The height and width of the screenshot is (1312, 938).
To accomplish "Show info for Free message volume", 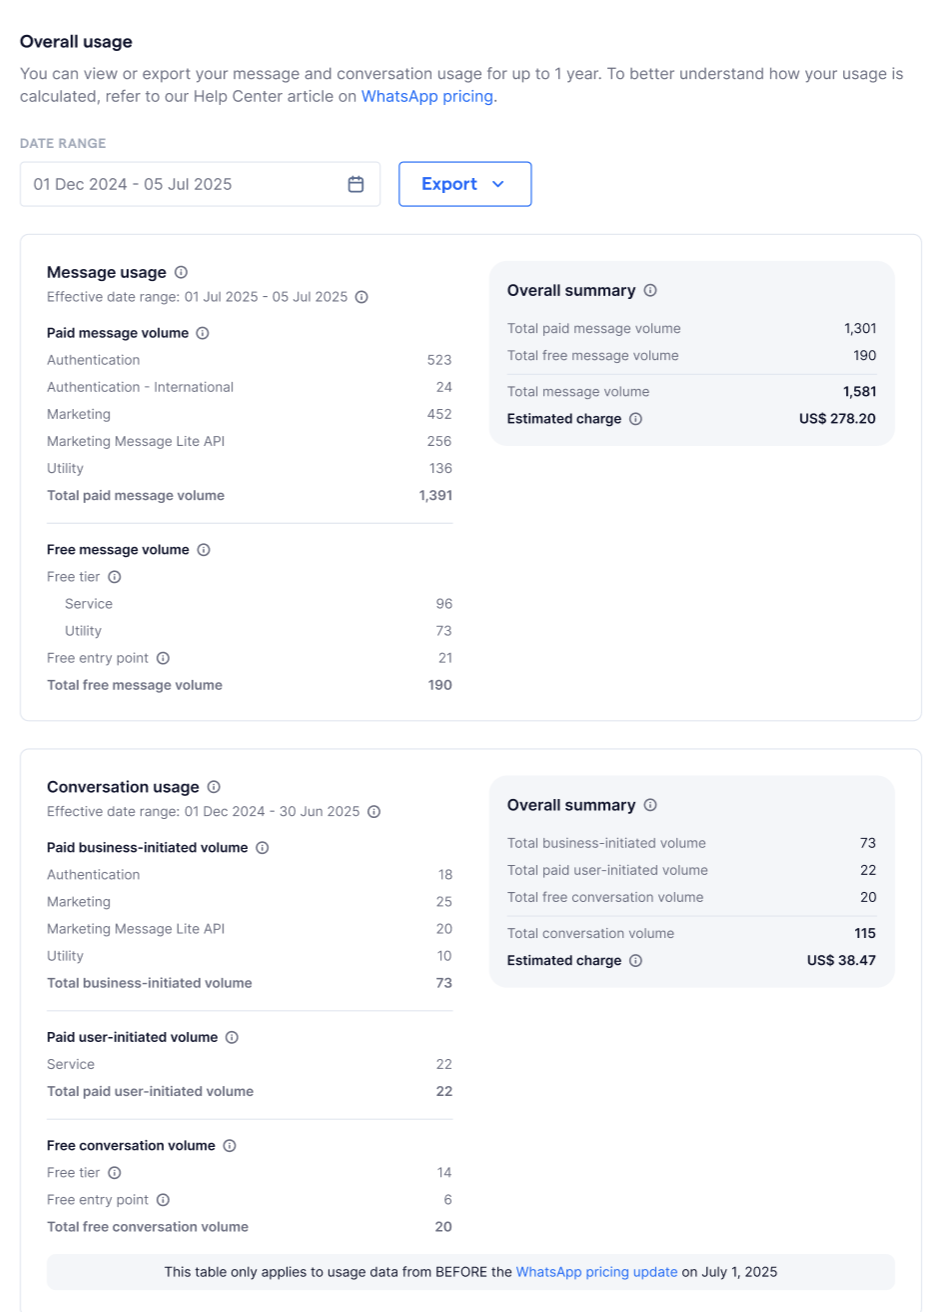I will [x=204, y=550].
